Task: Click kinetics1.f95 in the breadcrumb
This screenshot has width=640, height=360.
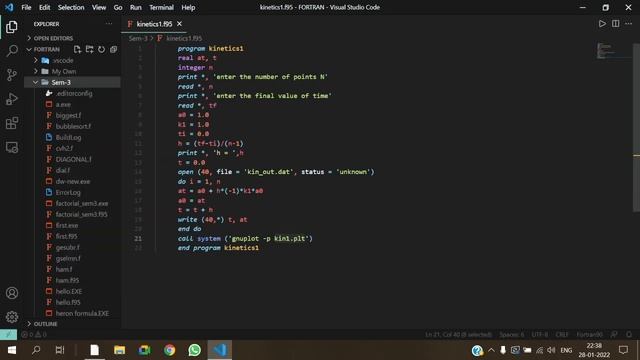Action: pyautogui.click(x=184, y=38)
